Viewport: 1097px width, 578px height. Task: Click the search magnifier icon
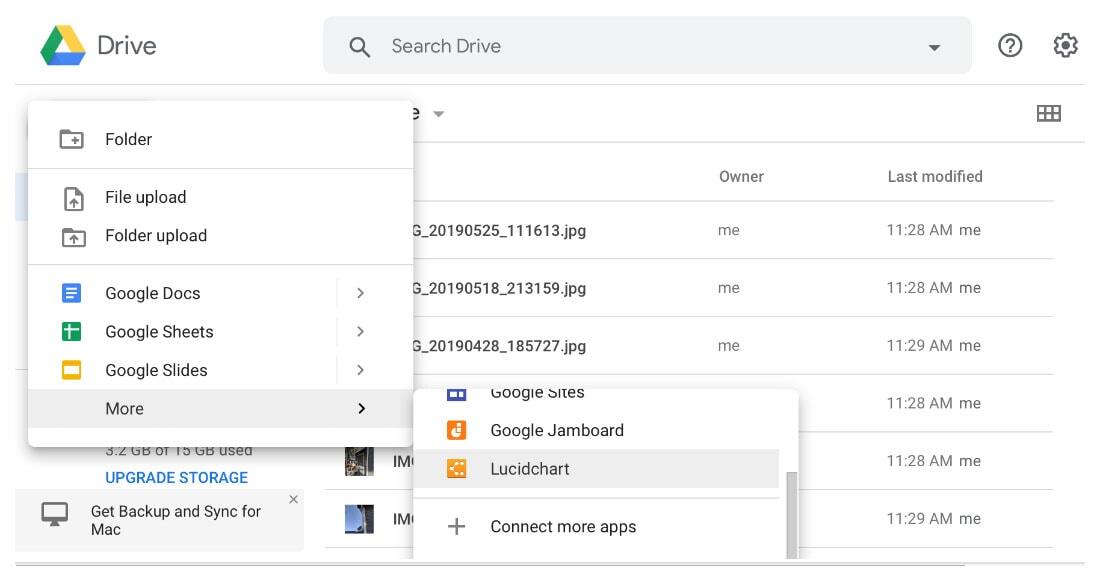(359, 47)
